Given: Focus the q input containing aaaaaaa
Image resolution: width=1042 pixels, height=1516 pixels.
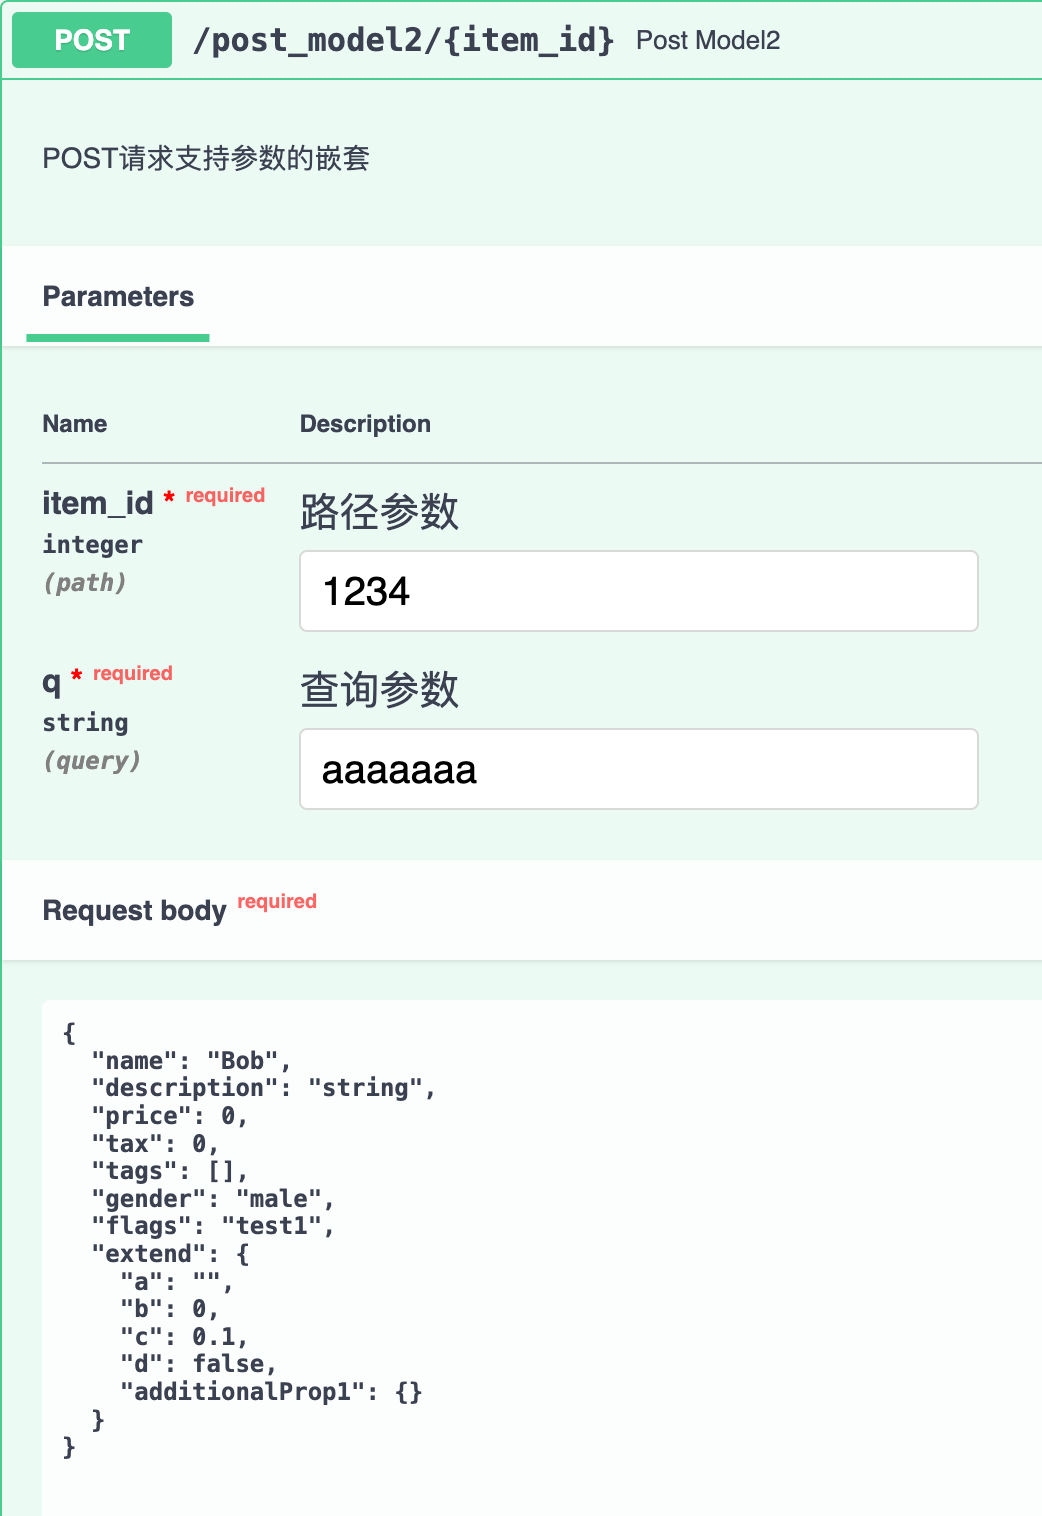Looking at the screenshot, I should [x=638, y=769].
